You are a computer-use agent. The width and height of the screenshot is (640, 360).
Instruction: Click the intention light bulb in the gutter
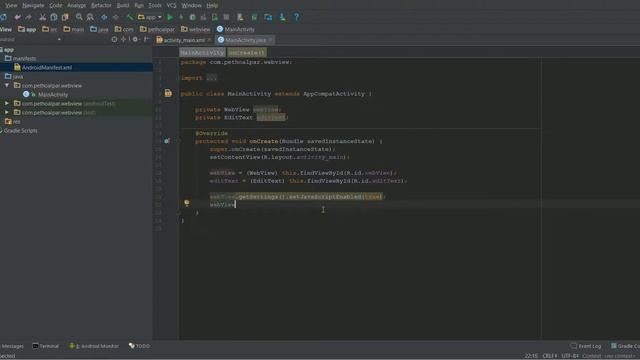click(x=187, y=203)
